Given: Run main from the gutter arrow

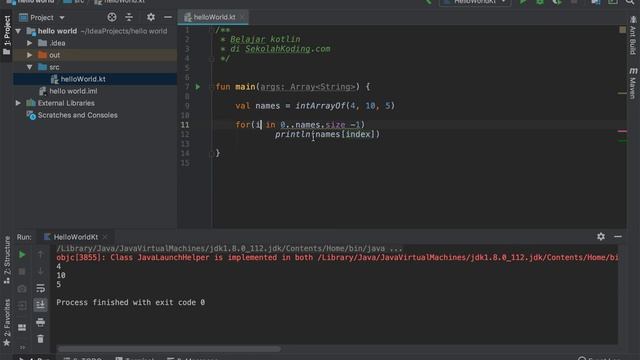Looking at the screenshot, I should [198, 87].
